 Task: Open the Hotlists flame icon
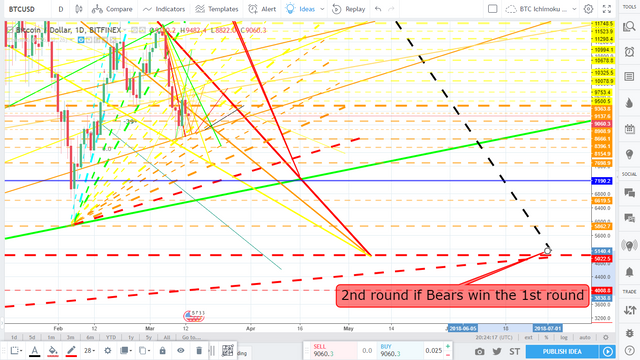[629, 103]
